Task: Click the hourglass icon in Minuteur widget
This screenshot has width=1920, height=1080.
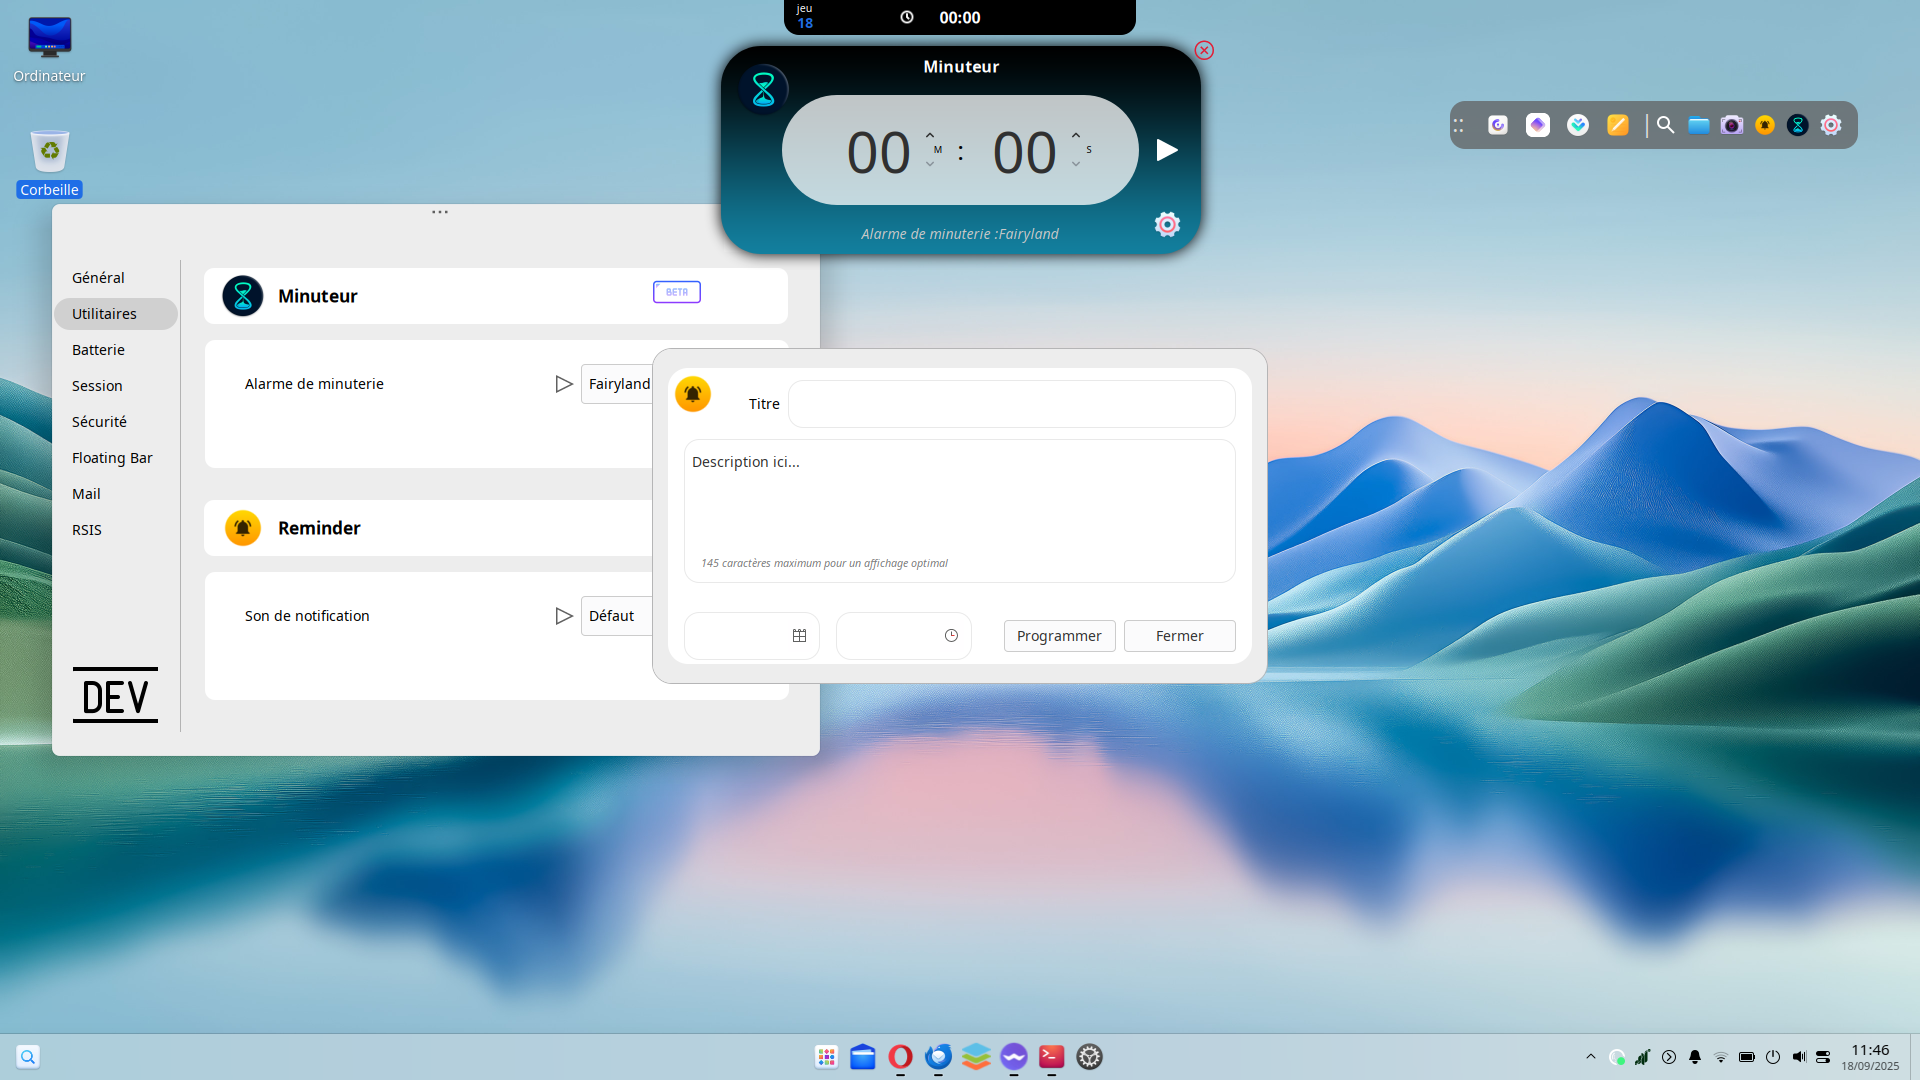Action: coord(763,89)
